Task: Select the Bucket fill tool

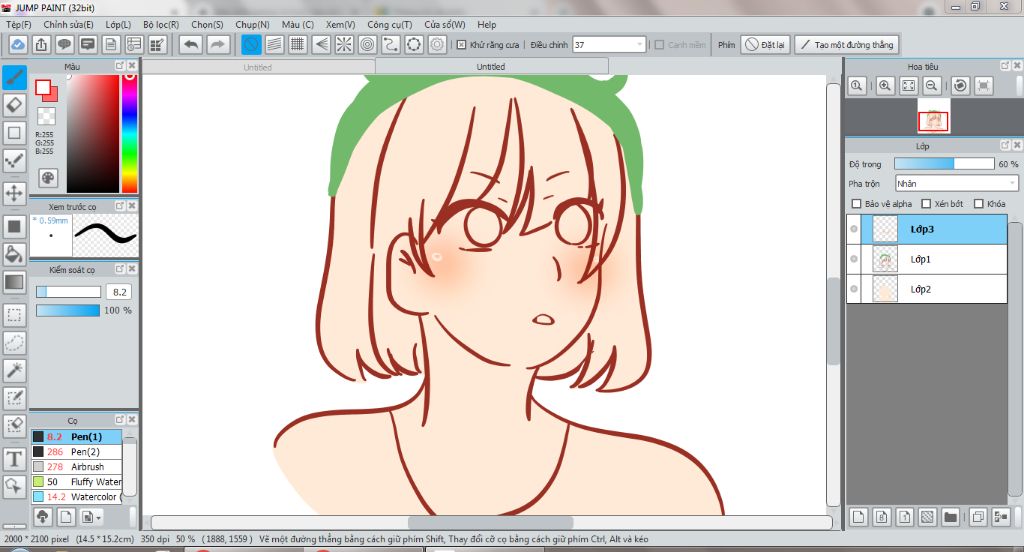Action: pos(14,254)
